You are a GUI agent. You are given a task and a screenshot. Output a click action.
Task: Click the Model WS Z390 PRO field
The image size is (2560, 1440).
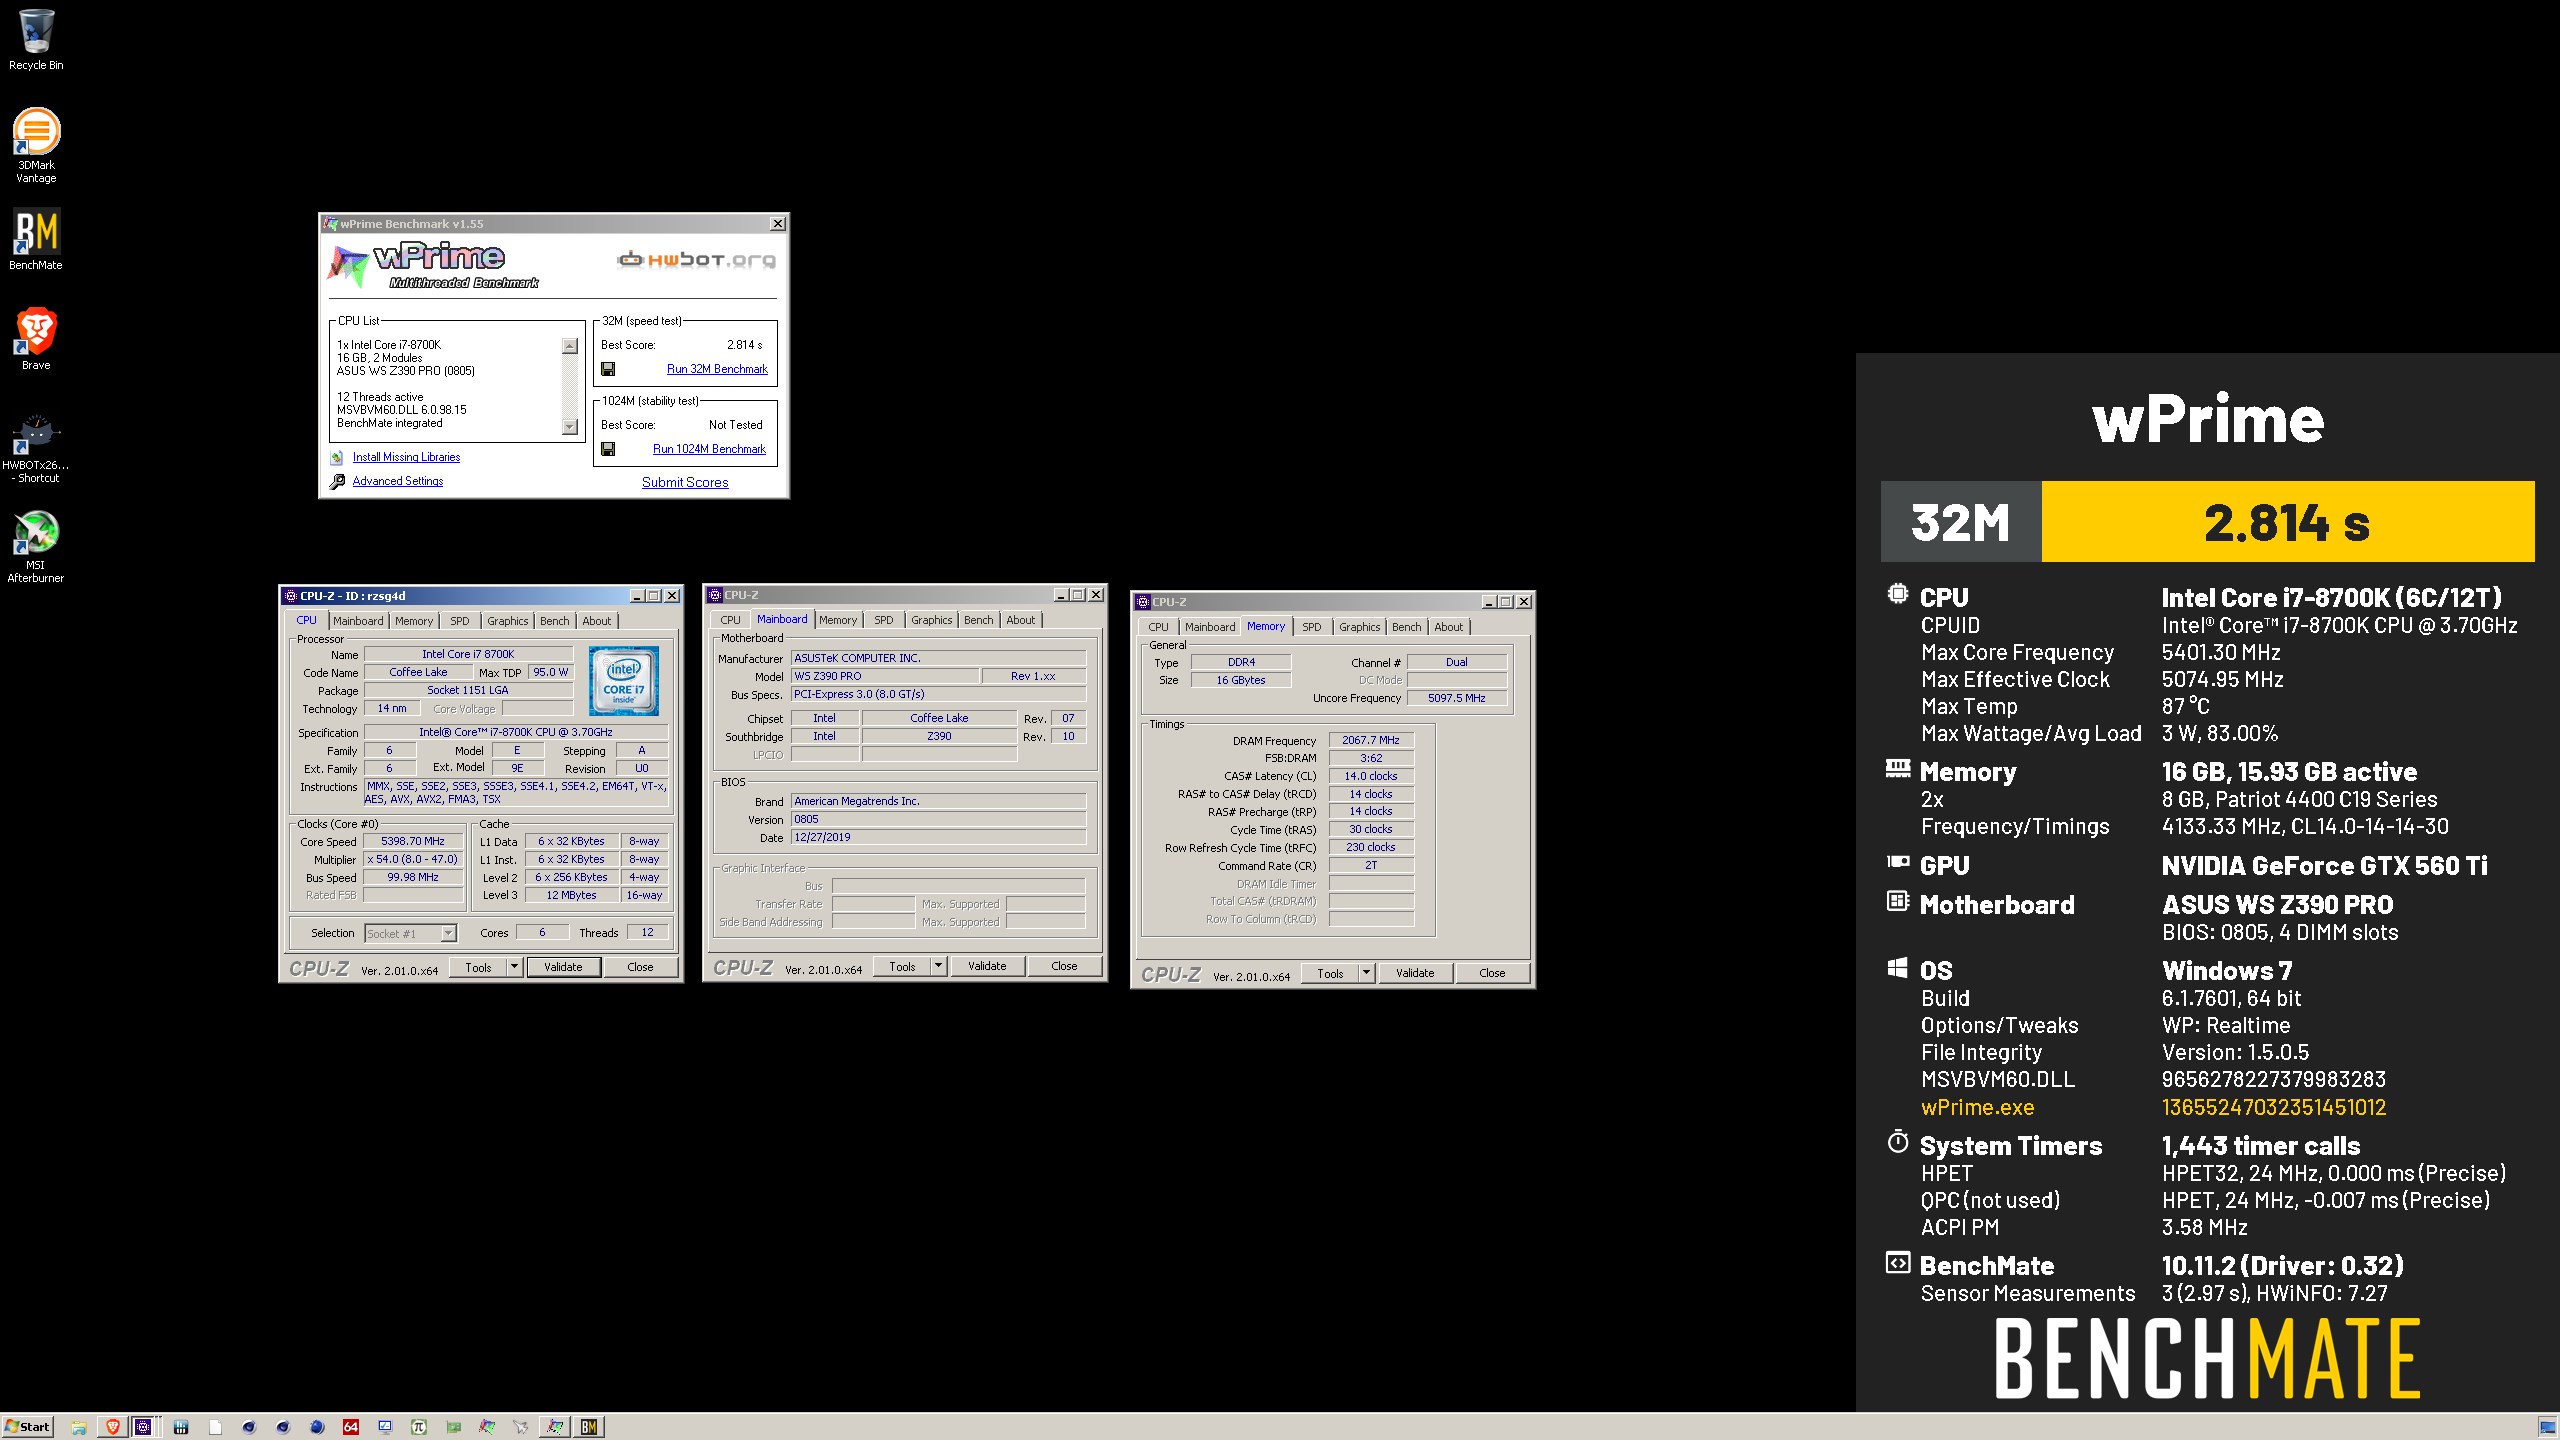pos(885,676)
